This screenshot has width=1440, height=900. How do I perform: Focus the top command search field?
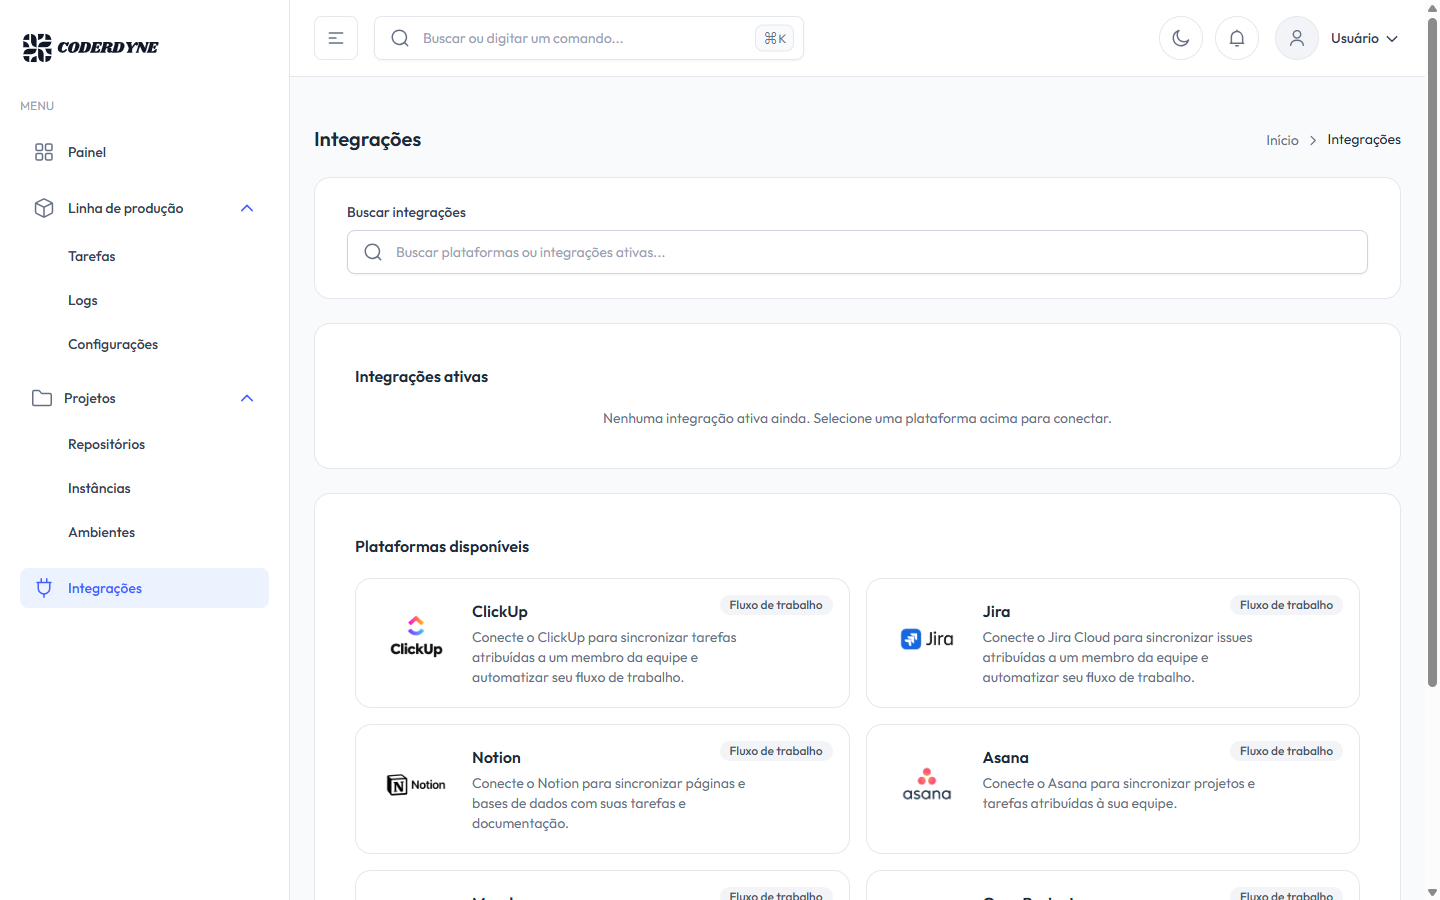point(589,38)
